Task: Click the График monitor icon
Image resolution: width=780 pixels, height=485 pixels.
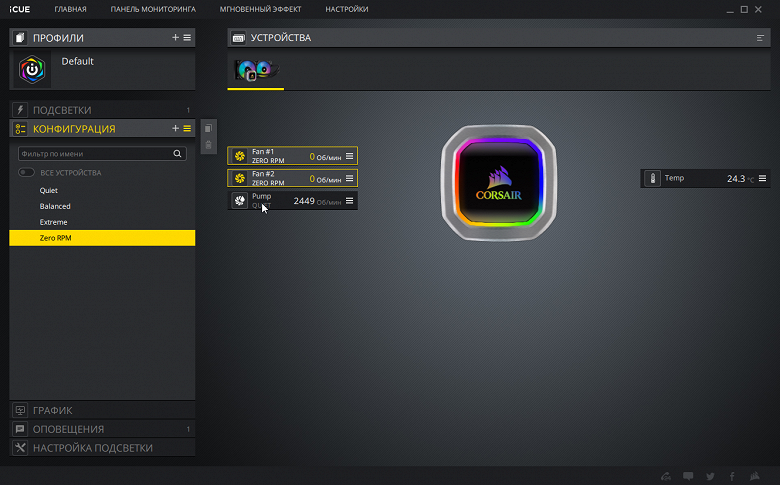Action: click(x=20, y=410)
